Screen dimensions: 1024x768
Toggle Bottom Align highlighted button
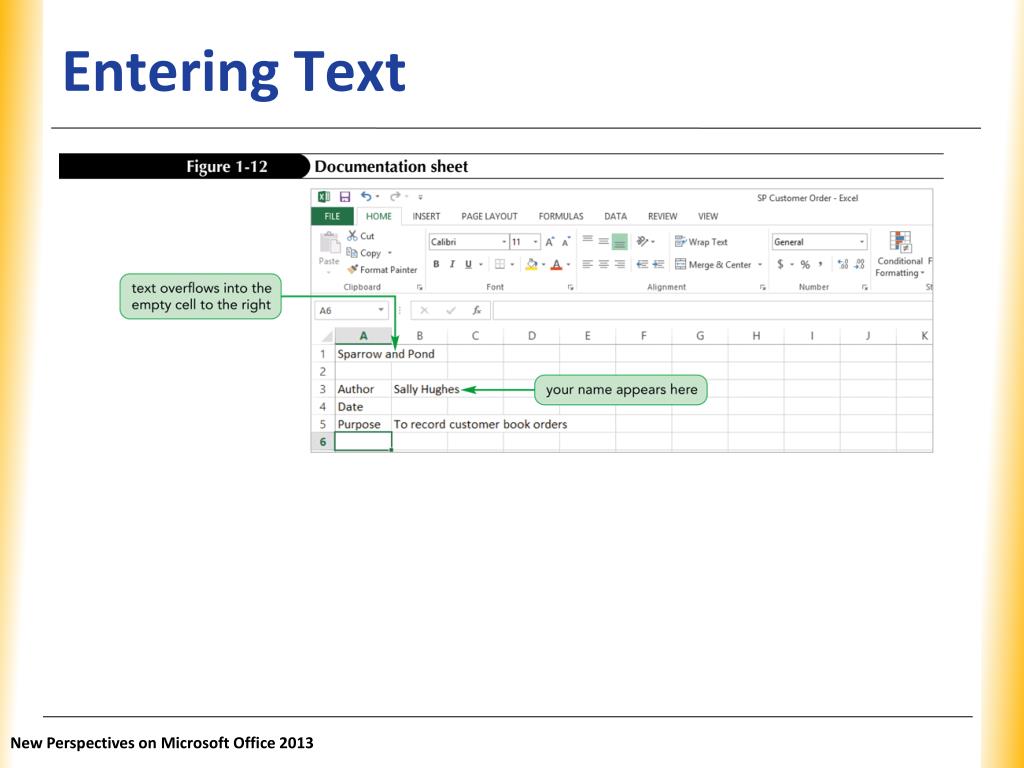[619, 242]
